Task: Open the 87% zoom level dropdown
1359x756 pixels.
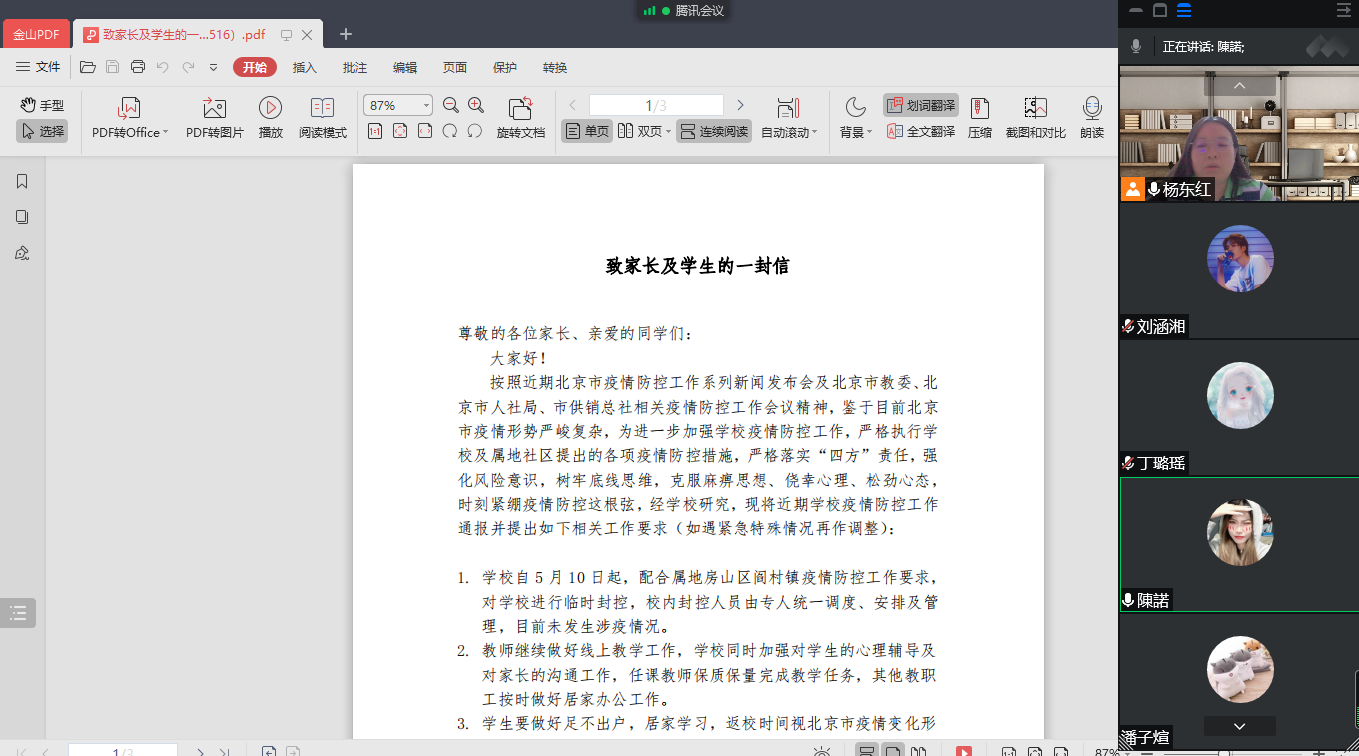Action: click(426, 106)
